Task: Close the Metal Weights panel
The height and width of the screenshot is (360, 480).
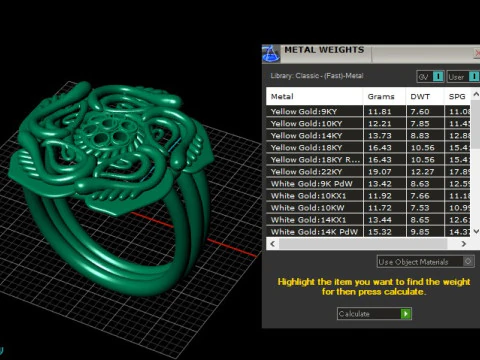Action: (x=477, y=53)
